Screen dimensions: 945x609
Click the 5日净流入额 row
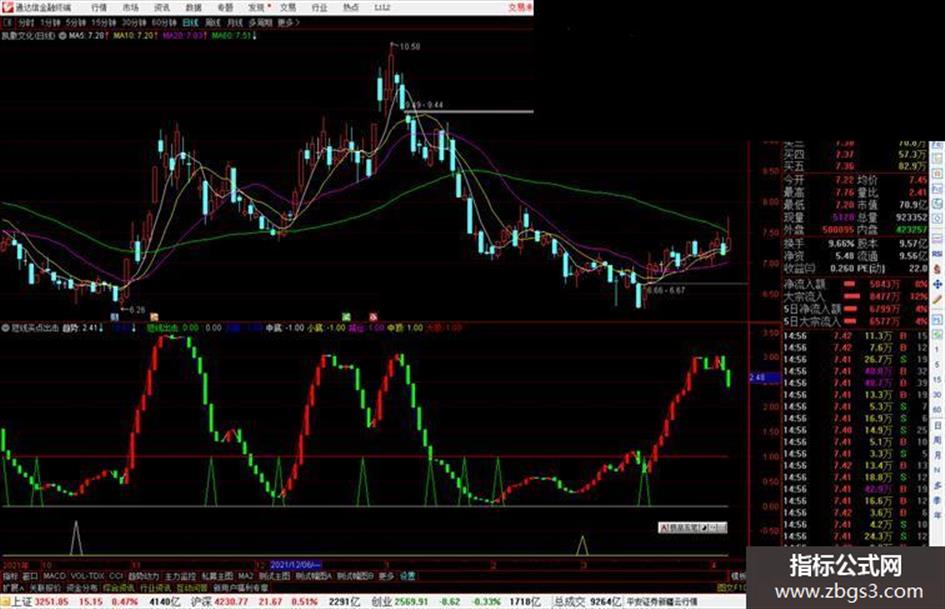click(x=856, y=309)
